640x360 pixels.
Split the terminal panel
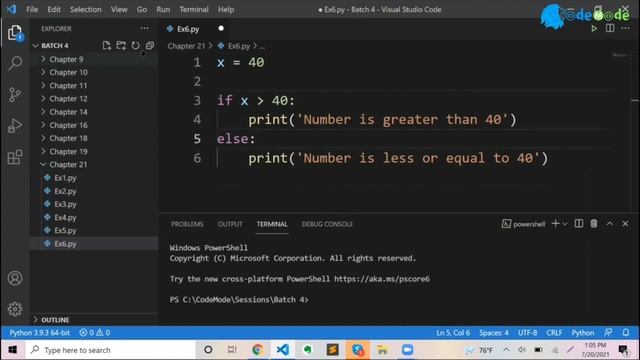[579, 224]
